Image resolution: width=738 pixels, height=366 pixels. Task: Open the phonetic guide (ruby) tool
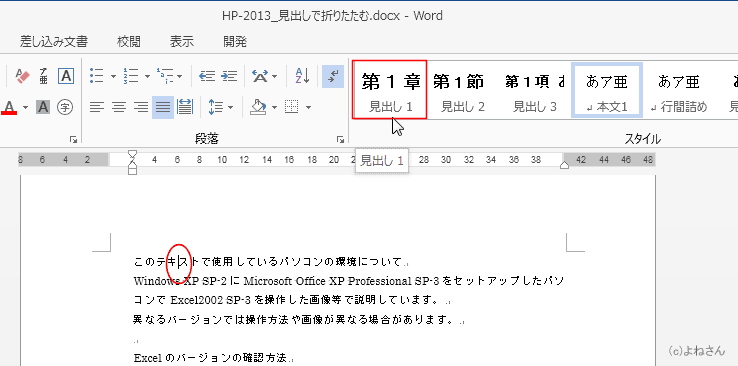[43, 76]
